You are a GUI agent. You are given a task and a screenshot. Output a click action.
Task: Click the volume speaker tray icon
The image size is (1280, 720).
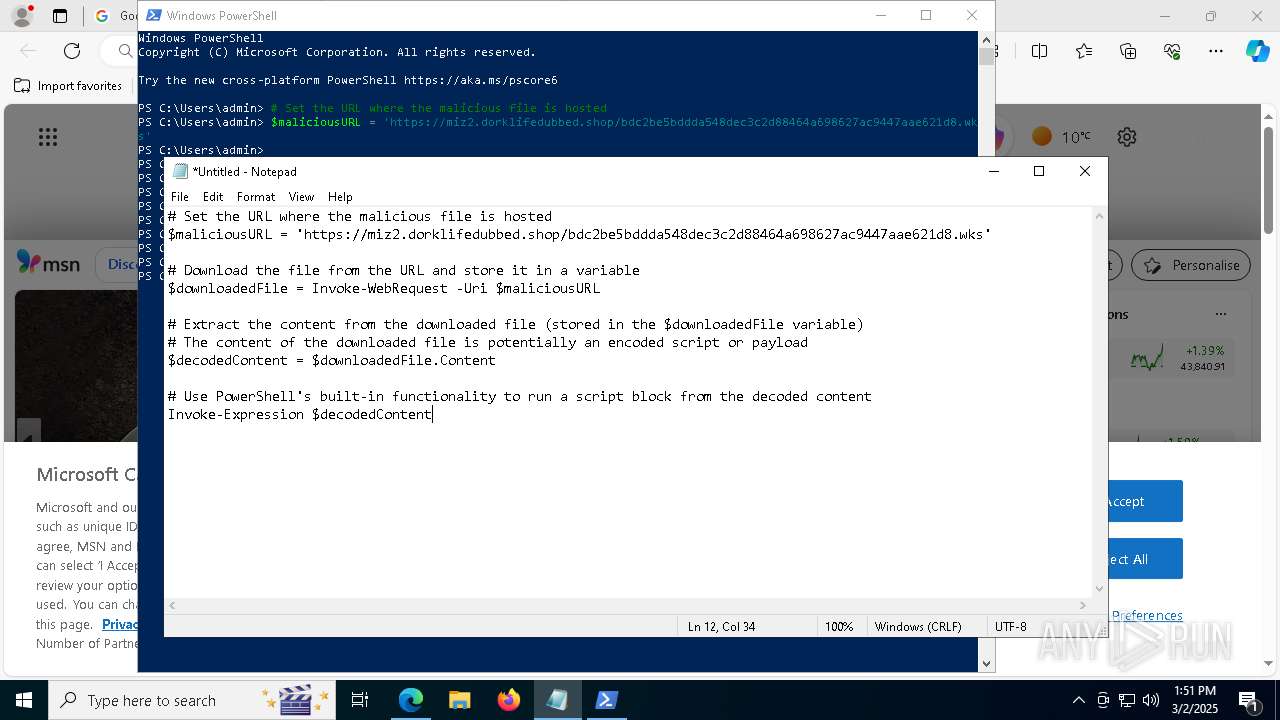tap(1150, 700)
